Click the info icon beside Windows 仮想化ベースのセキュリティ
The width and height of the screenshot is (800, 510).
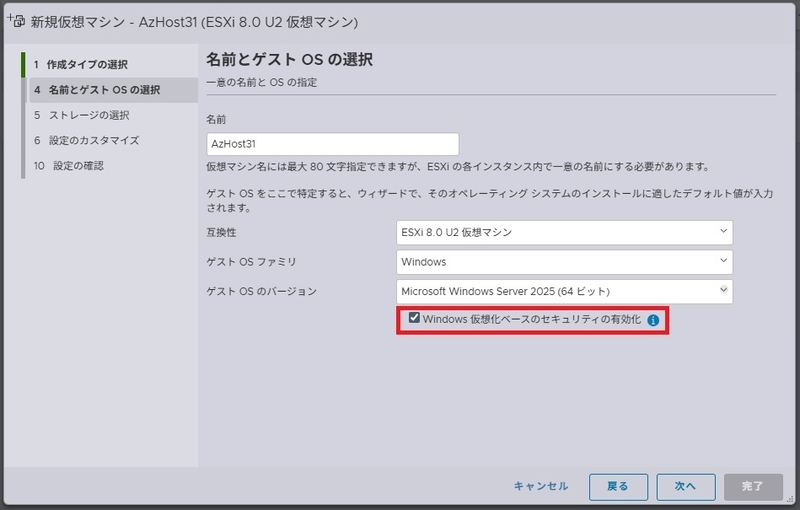[x=653, y=320]
